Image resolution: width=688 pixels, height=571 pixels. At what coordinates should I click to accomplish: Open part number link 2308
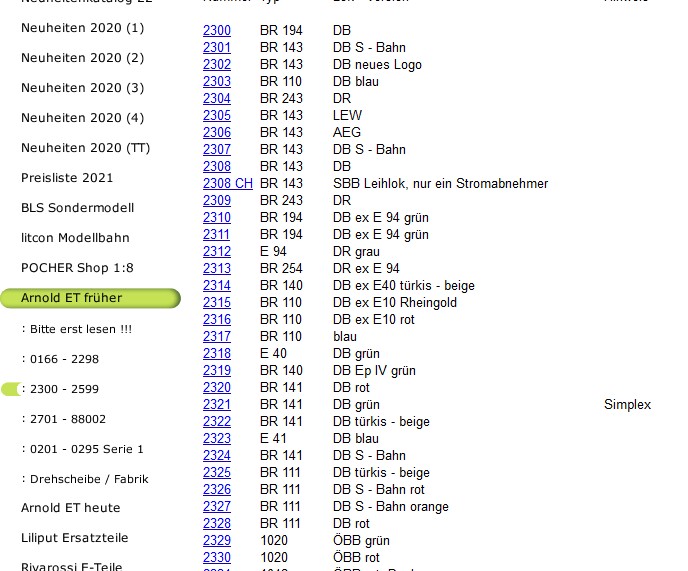[217, 166]
